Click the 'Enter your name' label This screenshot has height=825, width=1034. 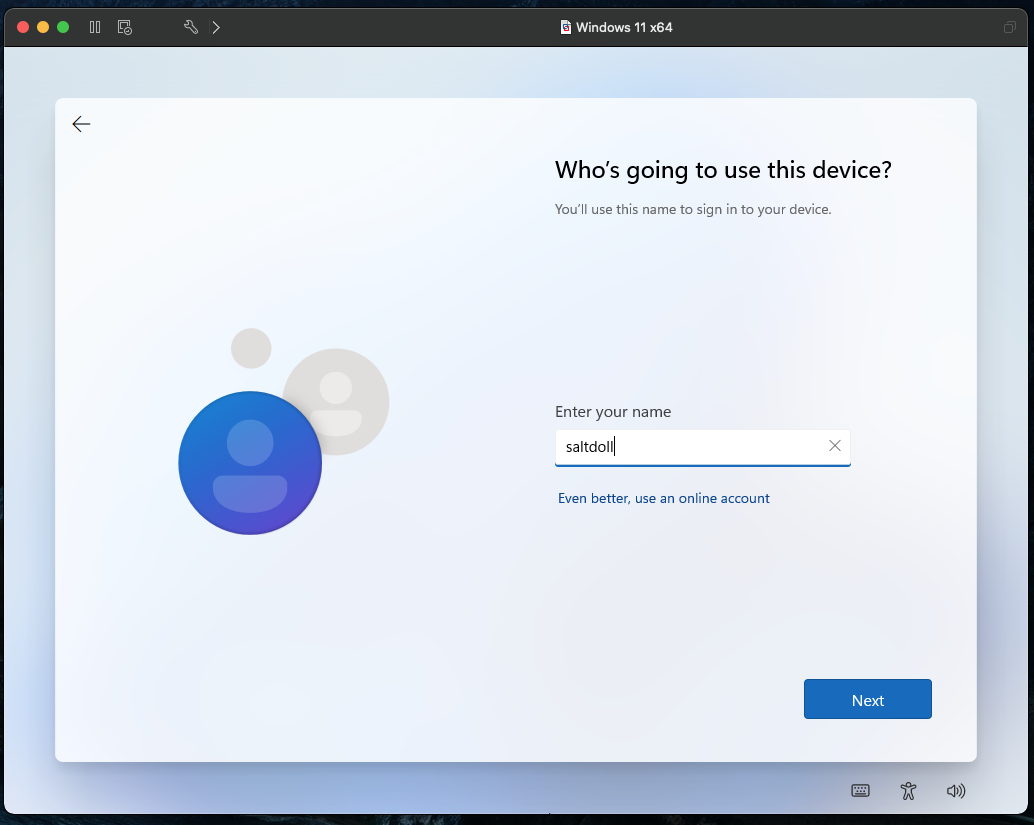(x=613, y=412)
